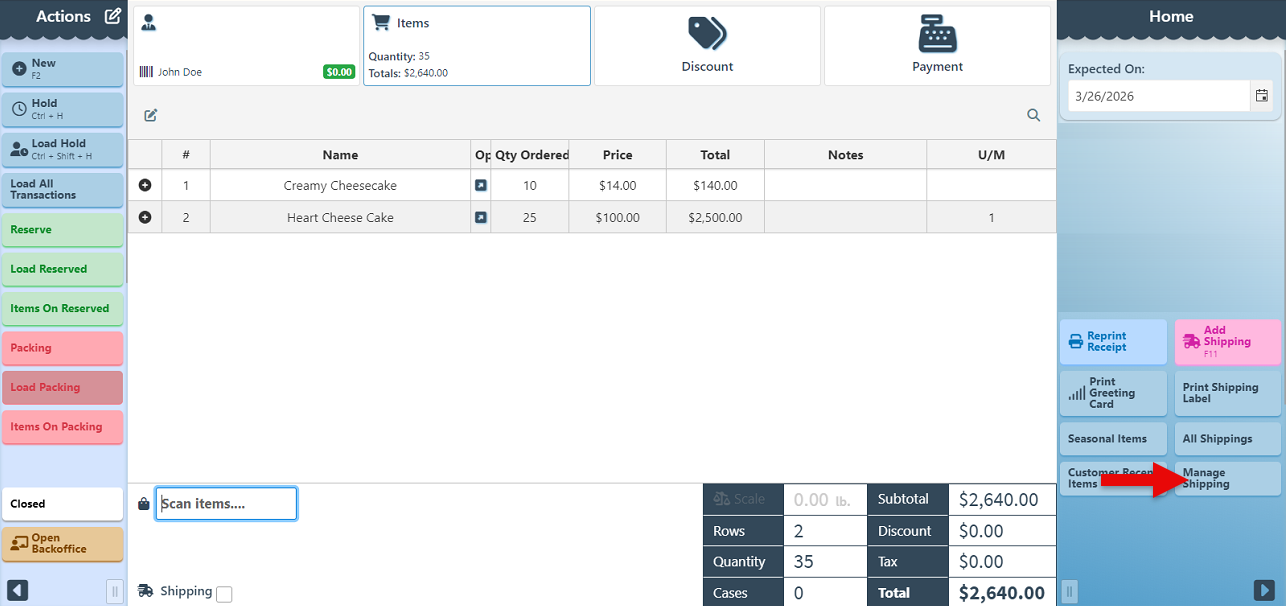Expand the Heart Cheese Cake row plus button

click(x=145, y=217)
